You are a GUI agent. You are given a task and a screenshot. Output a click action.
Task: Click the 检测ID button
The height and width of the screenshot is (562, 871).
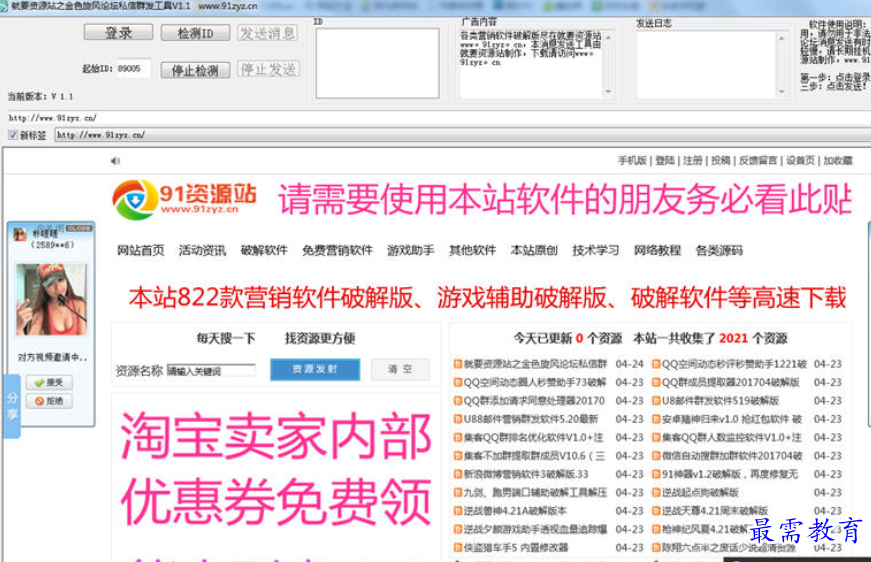[195, 33]
